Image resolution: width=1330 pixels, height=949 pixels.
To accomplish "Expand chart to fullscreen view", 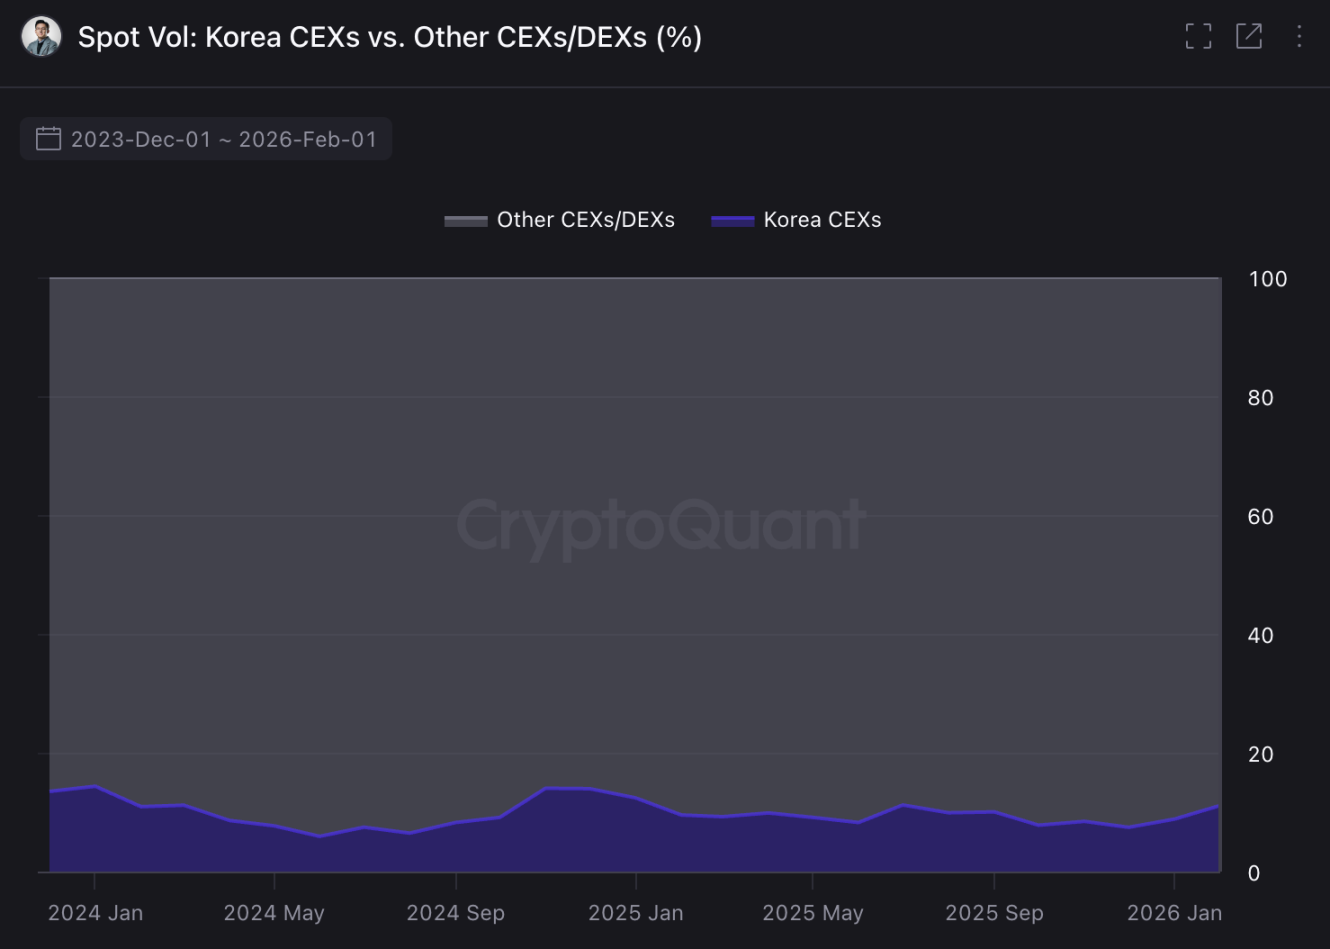I will coord(1198,37).
